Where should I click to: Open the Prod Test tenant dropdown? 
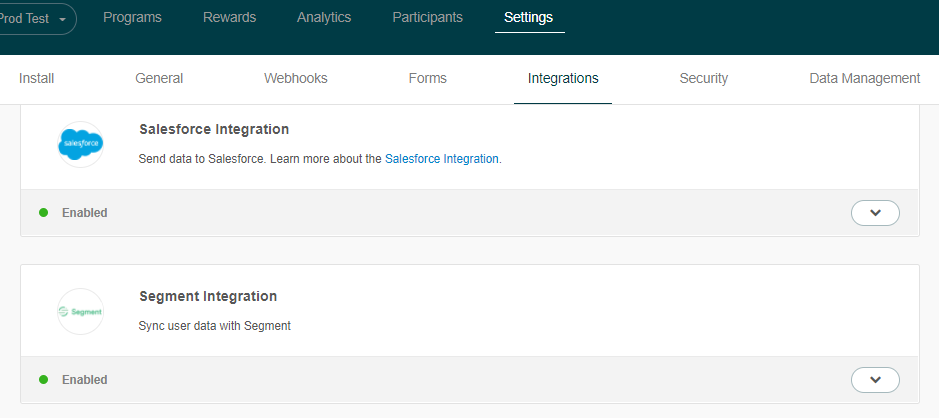point(37,19)
